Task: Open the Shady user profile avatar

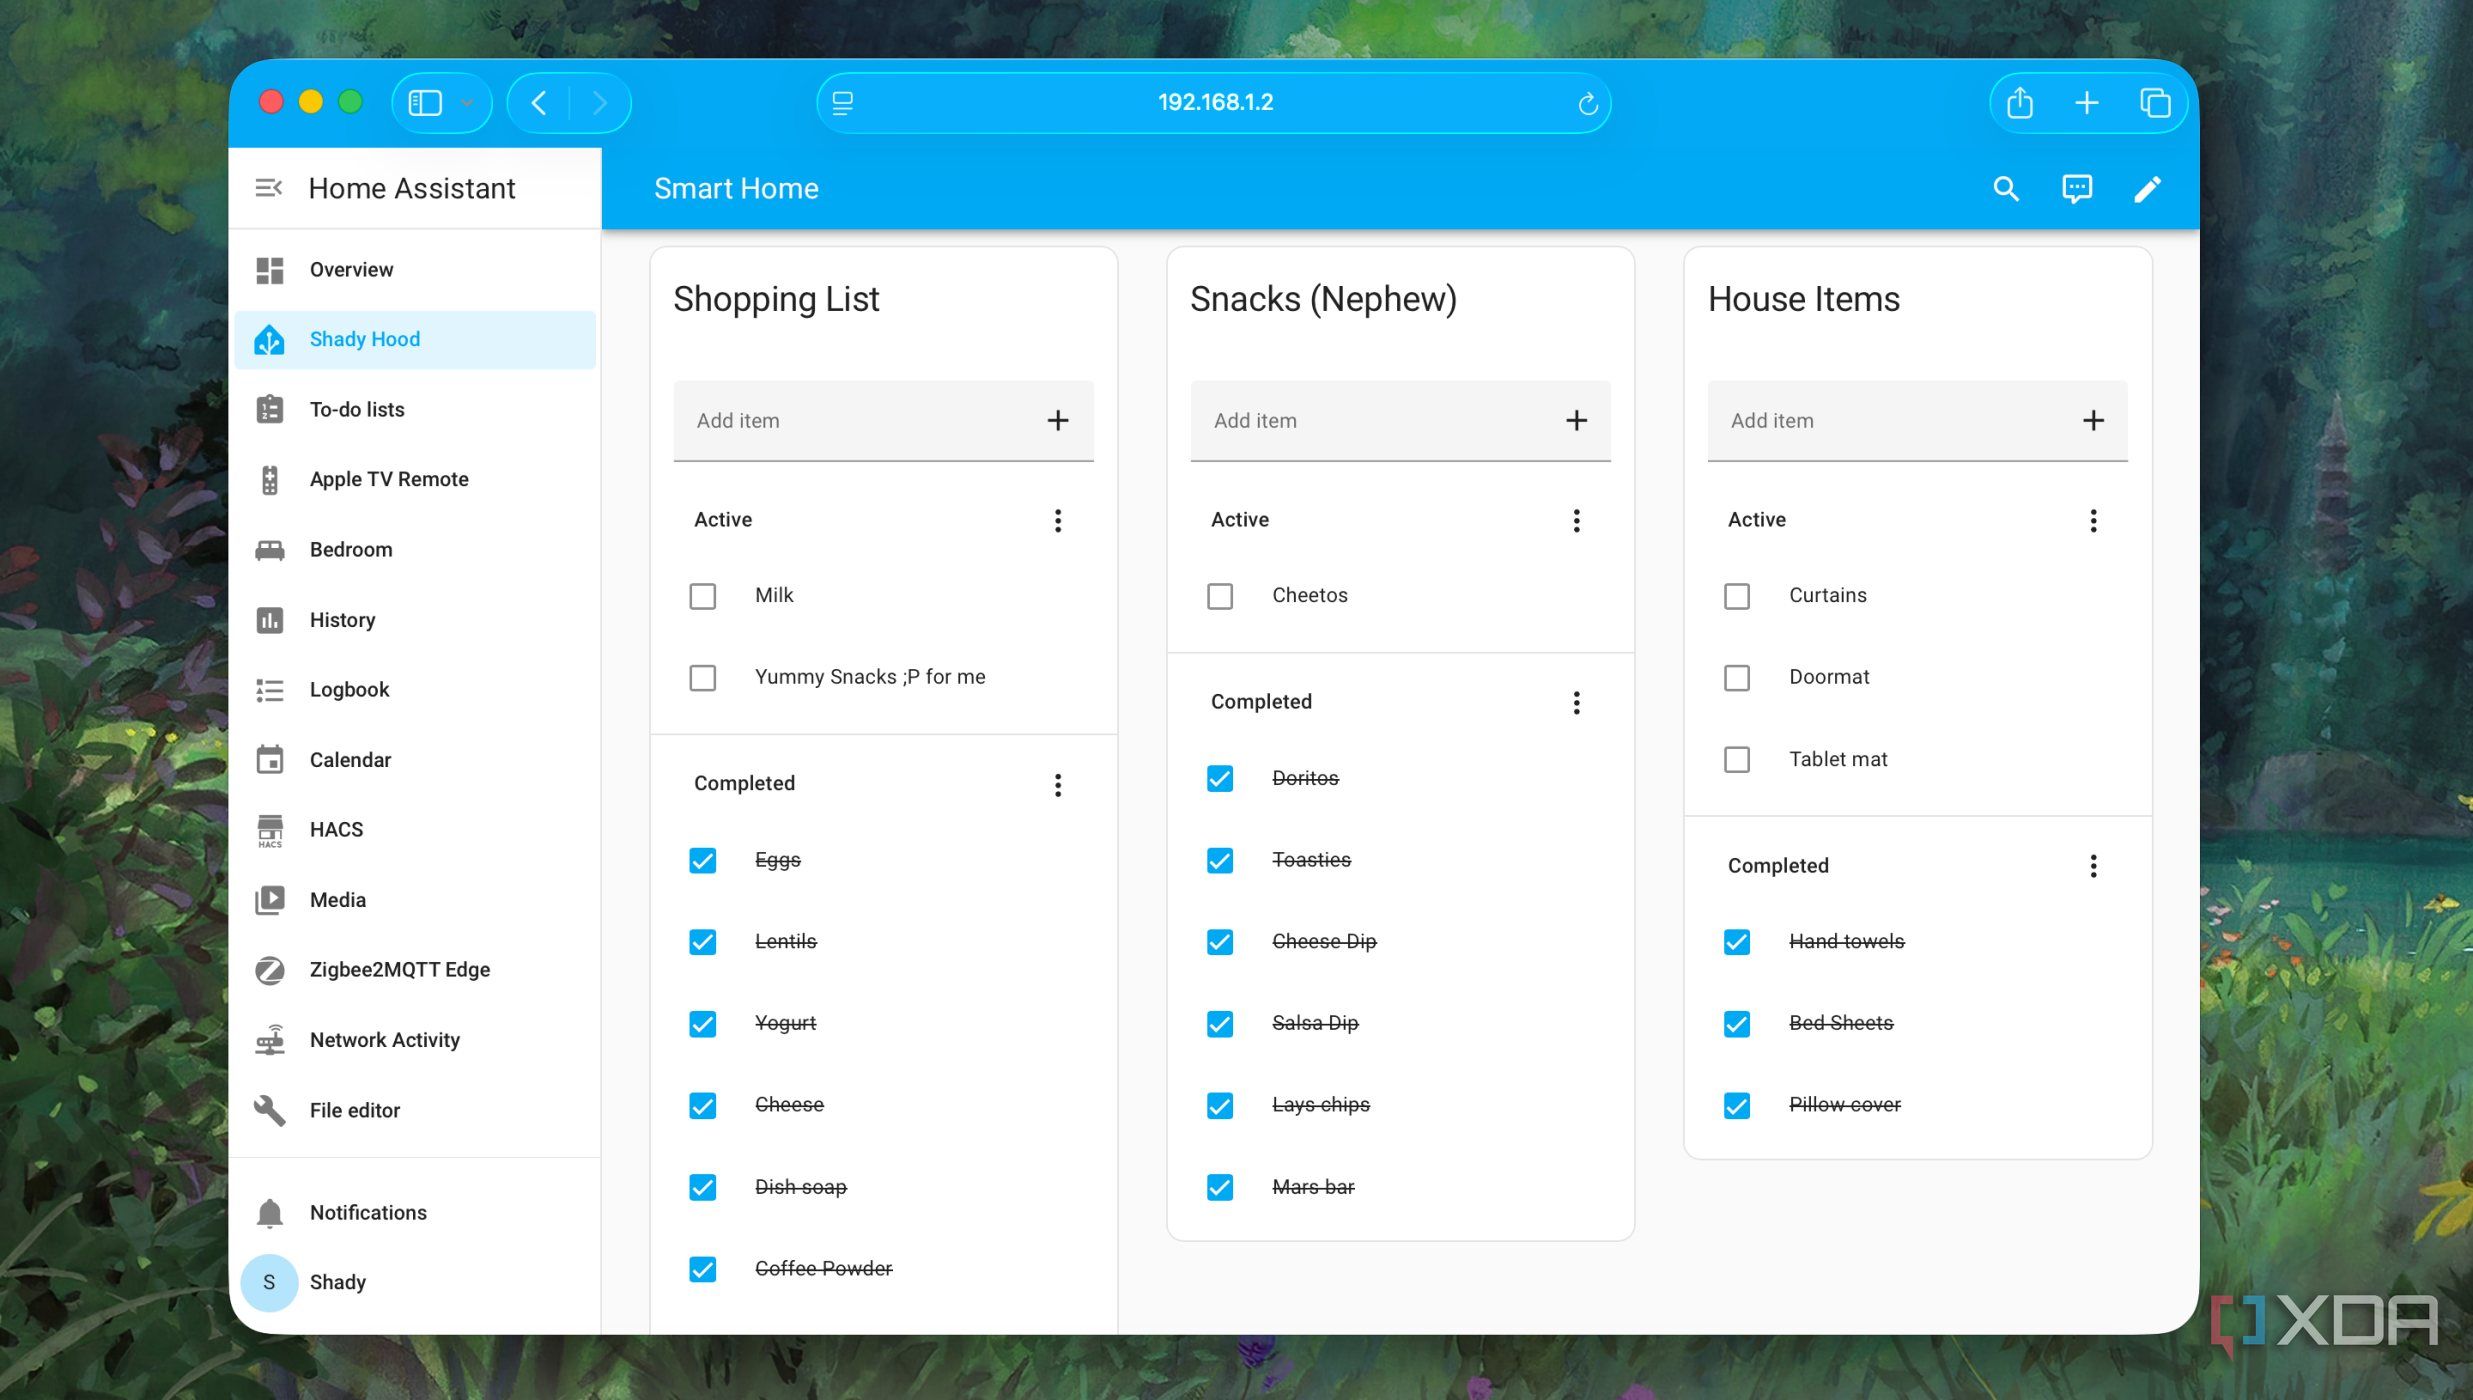Action: point(269,1282)
